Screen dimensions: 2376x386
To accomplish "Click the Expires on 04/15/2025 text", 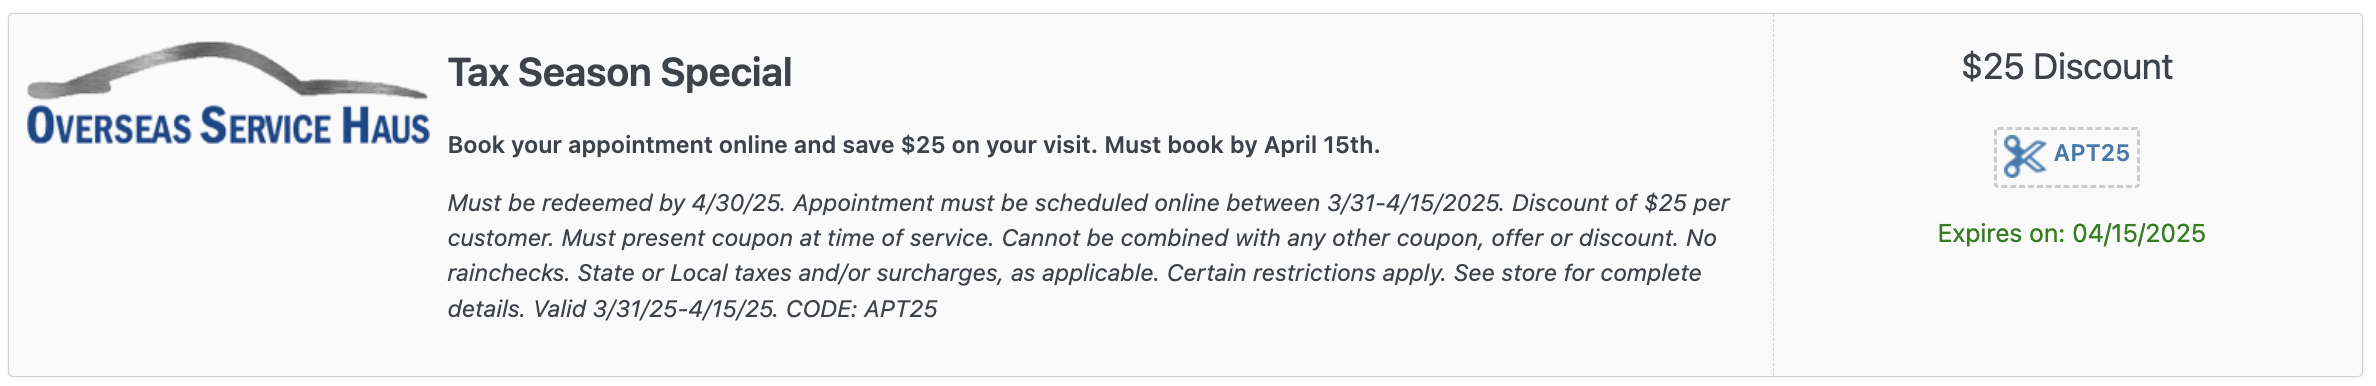I will [x=2071, y=233].
